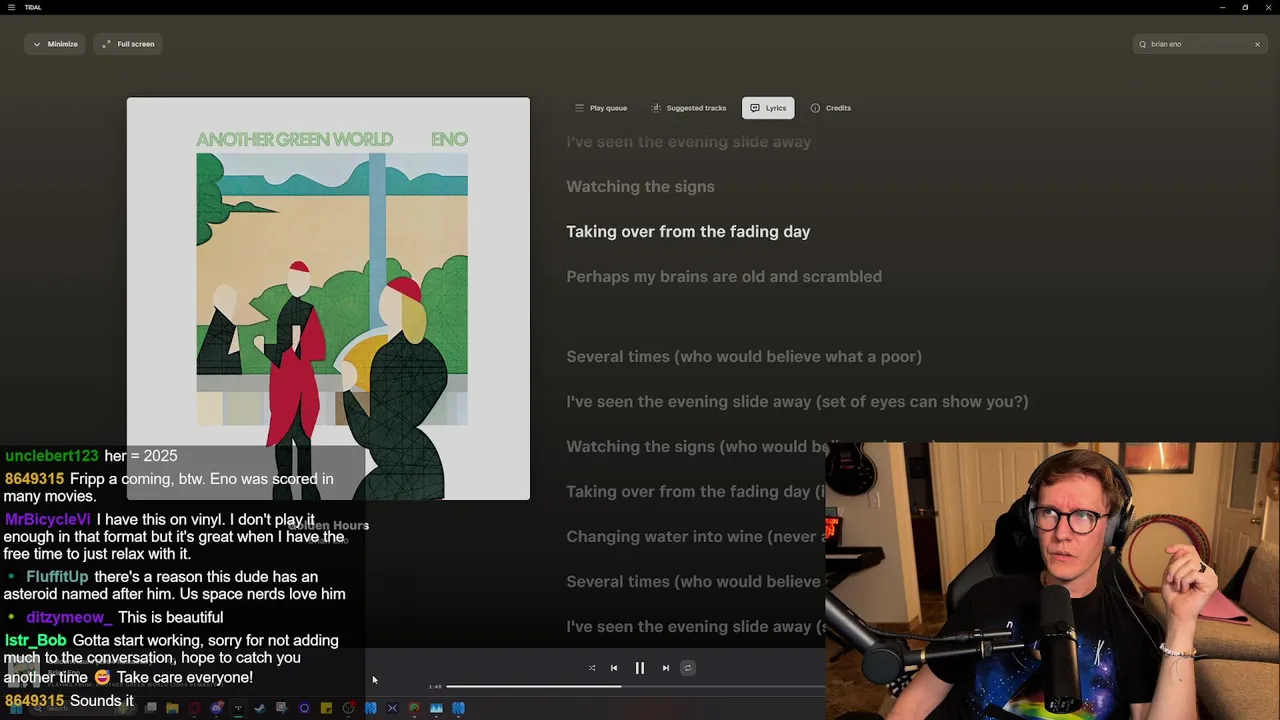Screen dimensions: 1280x720
Task: Clear the 'brian eno' search text
Action: coord(1257,44)
